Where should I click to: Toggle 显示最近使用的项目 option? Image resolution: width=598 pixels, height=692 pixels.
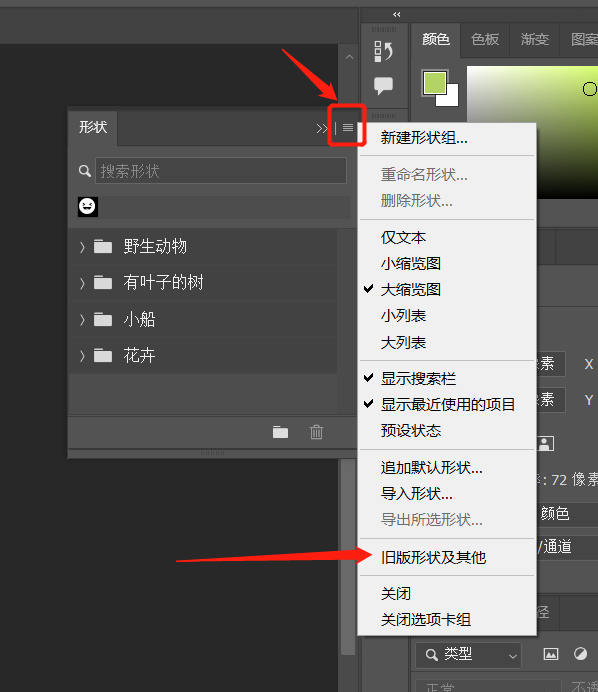coord(448,404)
